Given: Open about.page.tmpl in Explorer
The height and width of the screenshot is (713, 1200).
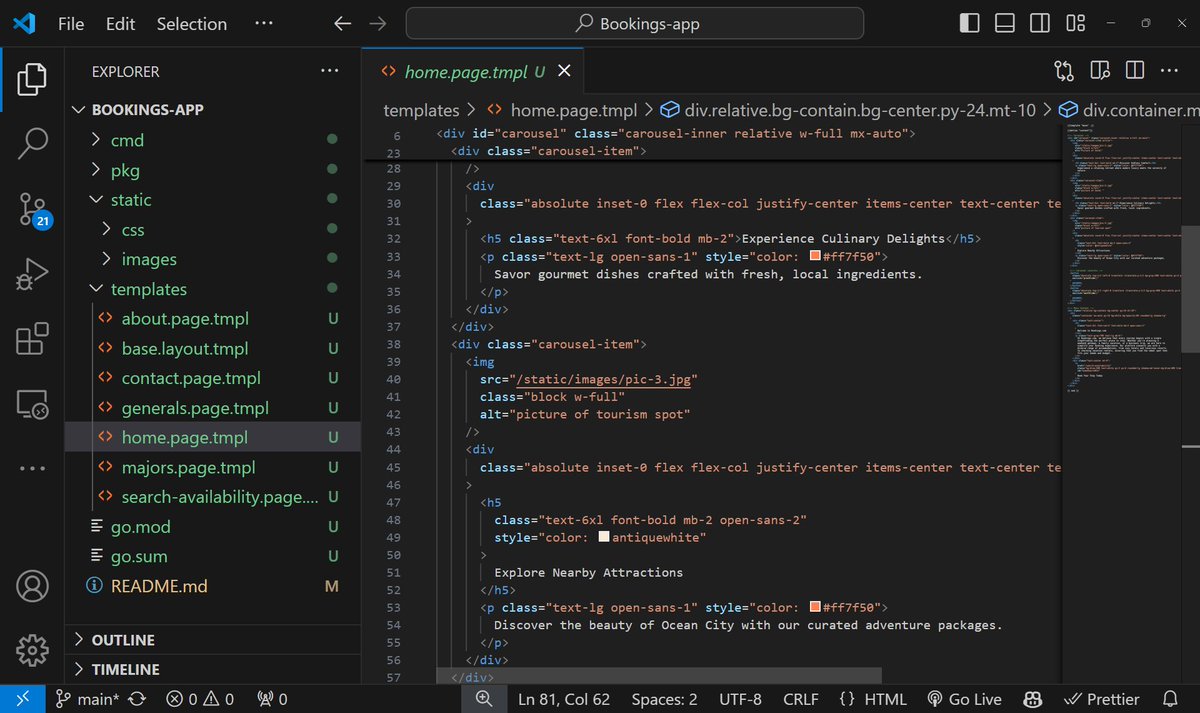Looking at the screenshot, I should click(x=185, y=319).
